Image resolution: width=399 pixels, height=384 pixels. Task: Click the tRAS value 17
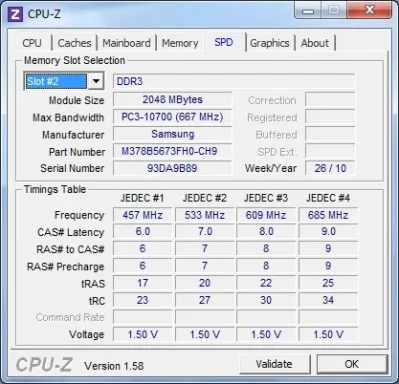click(142, 283)
